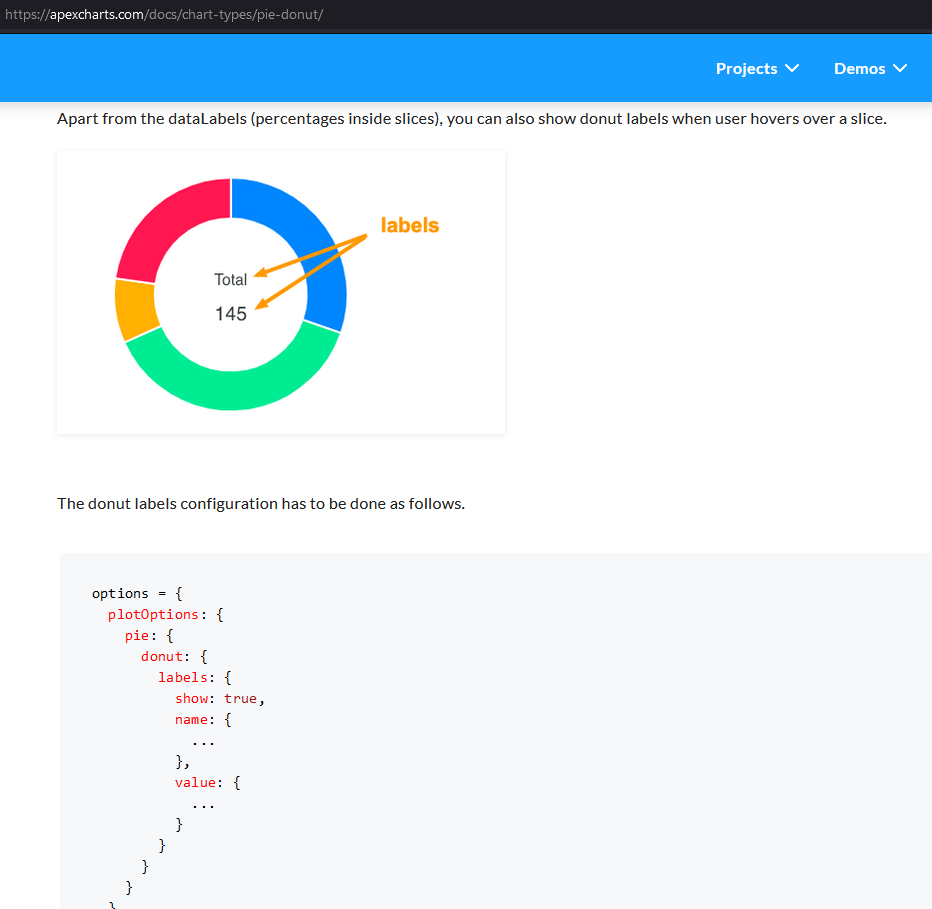
Task: Click the "Total" label inside the donut
Action: (x=230, y=280)
